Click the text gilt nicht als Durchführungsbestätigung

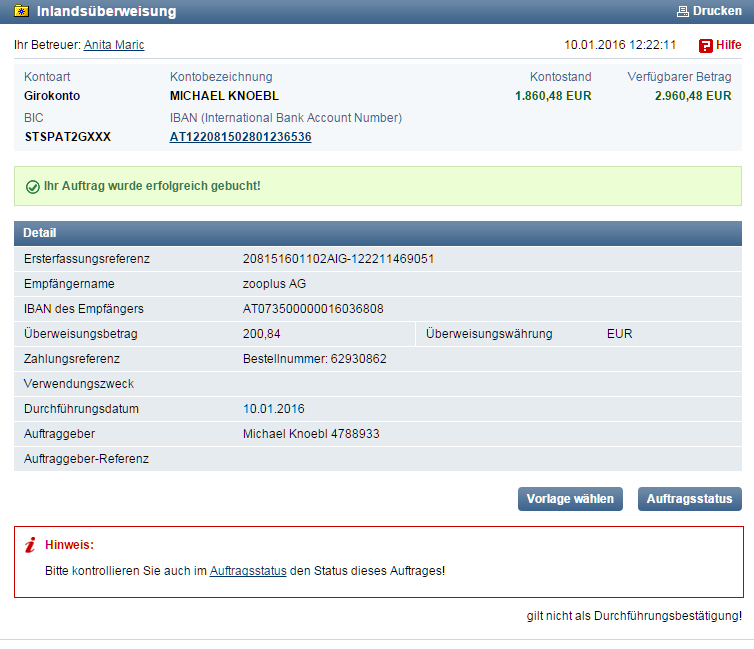(634, 616)
